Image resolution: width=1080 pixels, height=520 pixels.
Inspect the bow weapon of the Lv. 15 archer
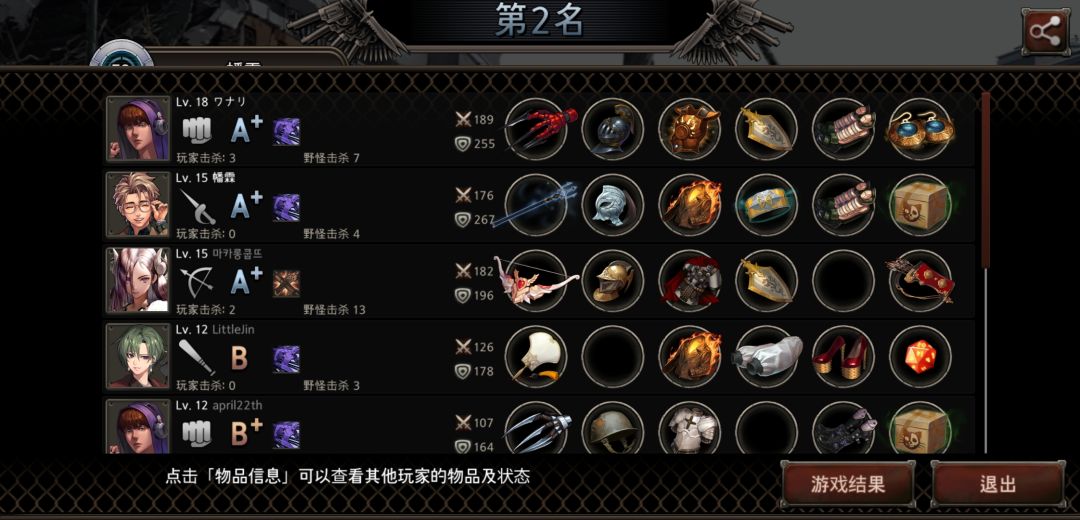pyautogui.click(x=537, y=281)
